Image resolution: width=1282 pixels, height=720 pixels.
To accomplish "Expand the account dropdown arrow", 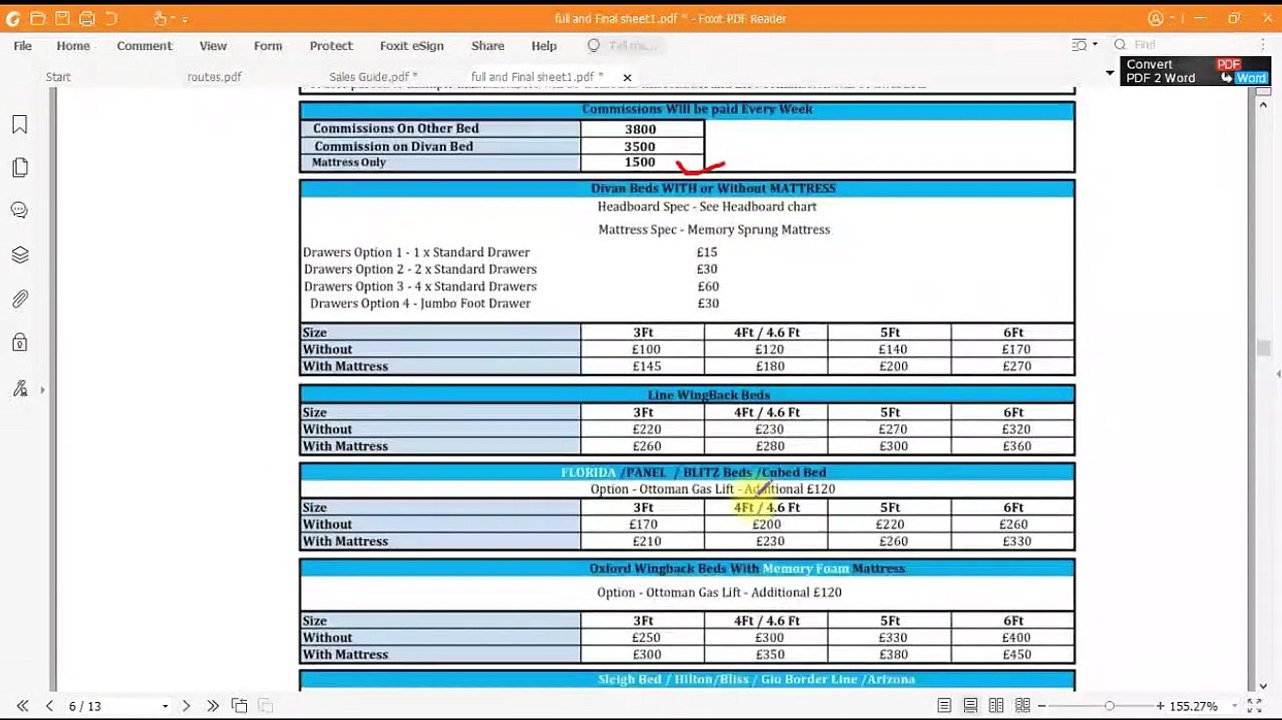I will 1170,19.
